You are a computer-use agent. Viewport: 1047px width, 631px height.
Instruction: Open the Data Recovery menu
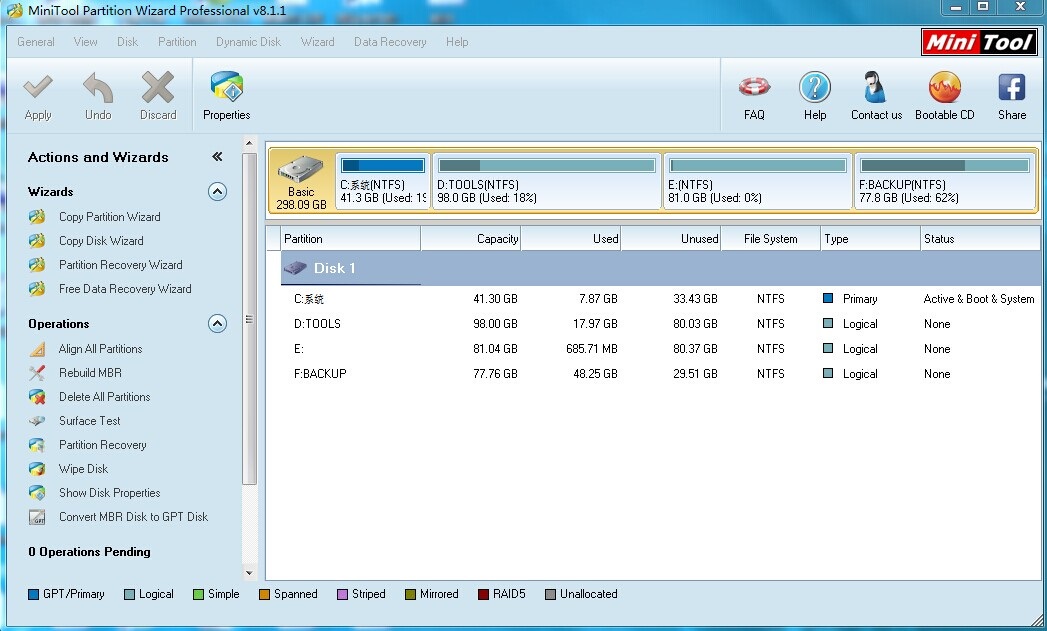(390, 42)
